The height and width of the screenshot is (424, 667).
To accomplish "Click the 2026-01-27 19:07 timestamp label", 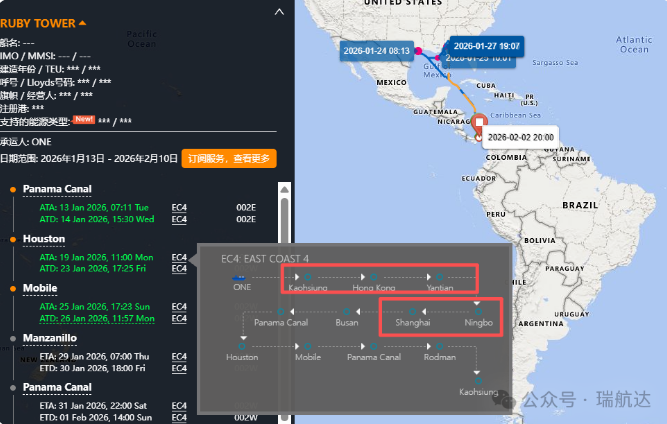I will coord(487,45).
